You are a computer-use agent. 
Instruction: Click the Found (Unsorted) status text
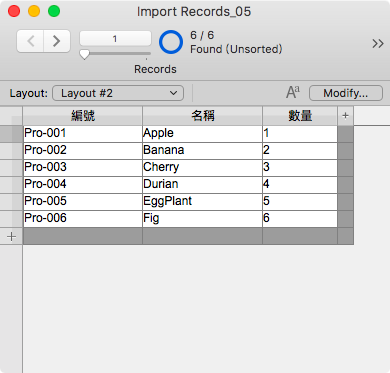point(236,49)
